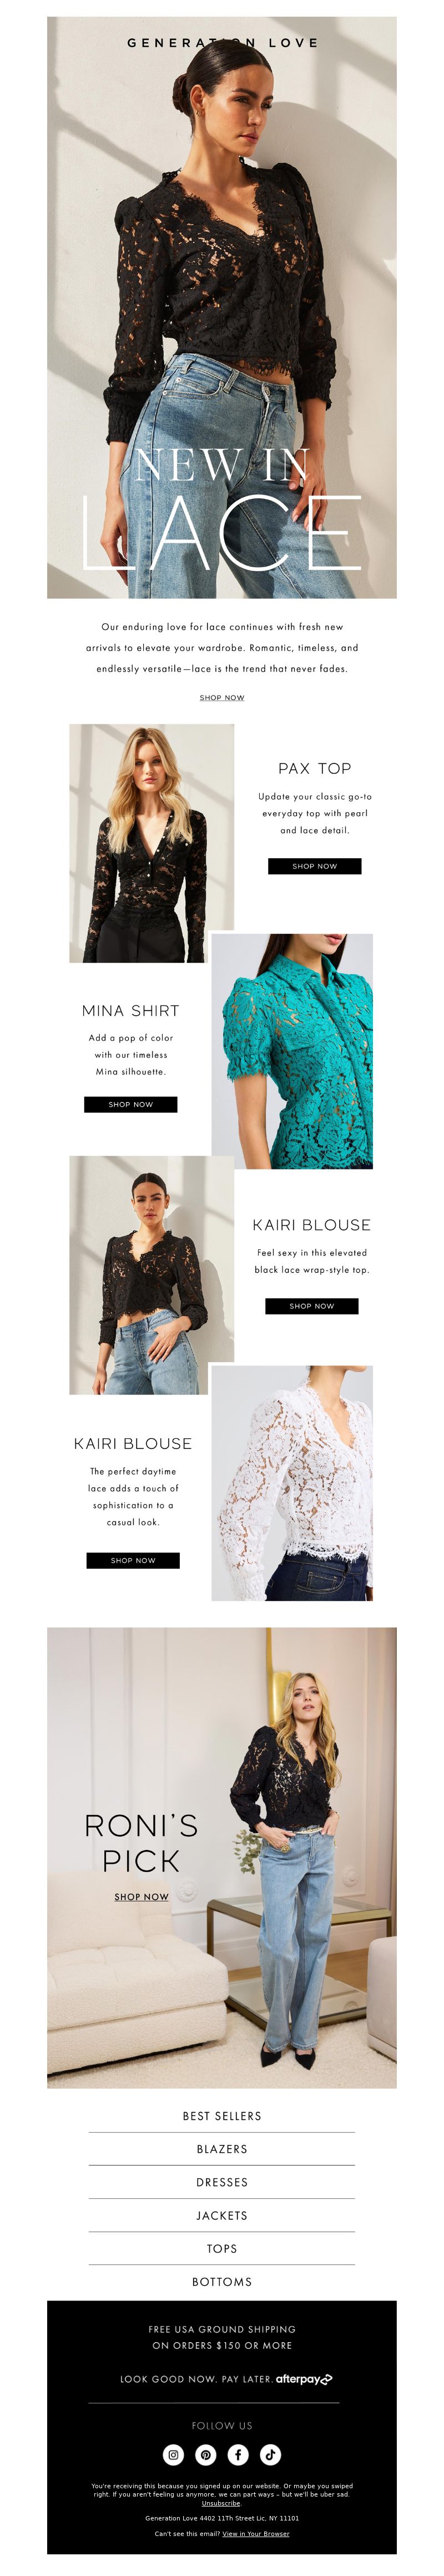Open the Best Sellers menu item
This screenshot has width=444, height=2576.
click(x=222, y=2116)
